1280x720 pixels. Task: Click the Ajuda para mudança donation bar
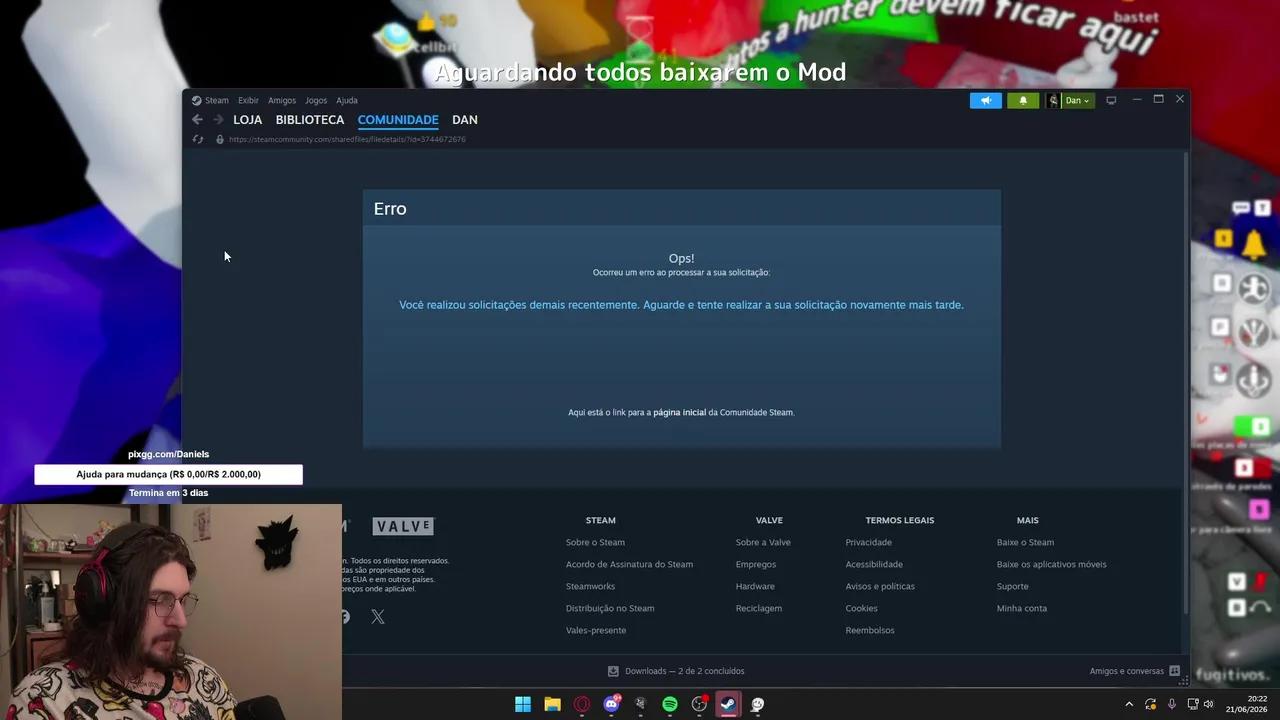[168, 474]
